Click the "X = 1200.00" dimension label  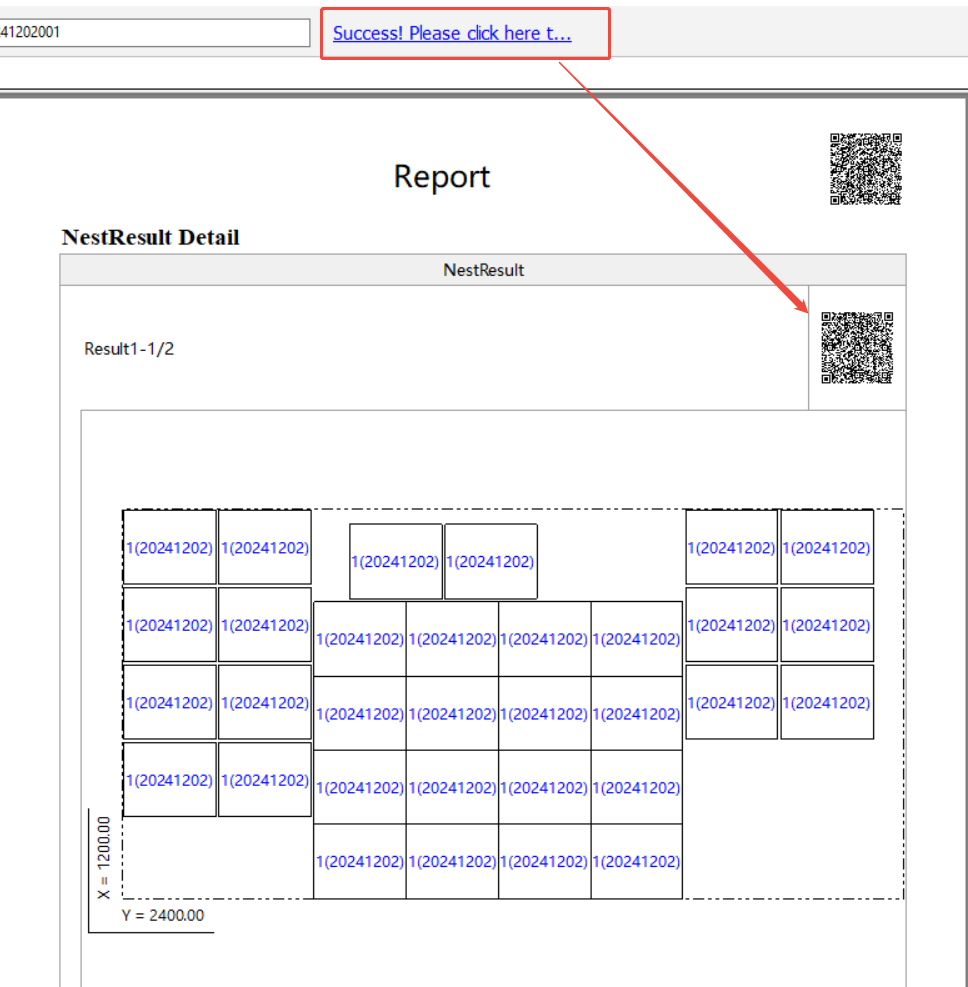click(x=104, y=857)
